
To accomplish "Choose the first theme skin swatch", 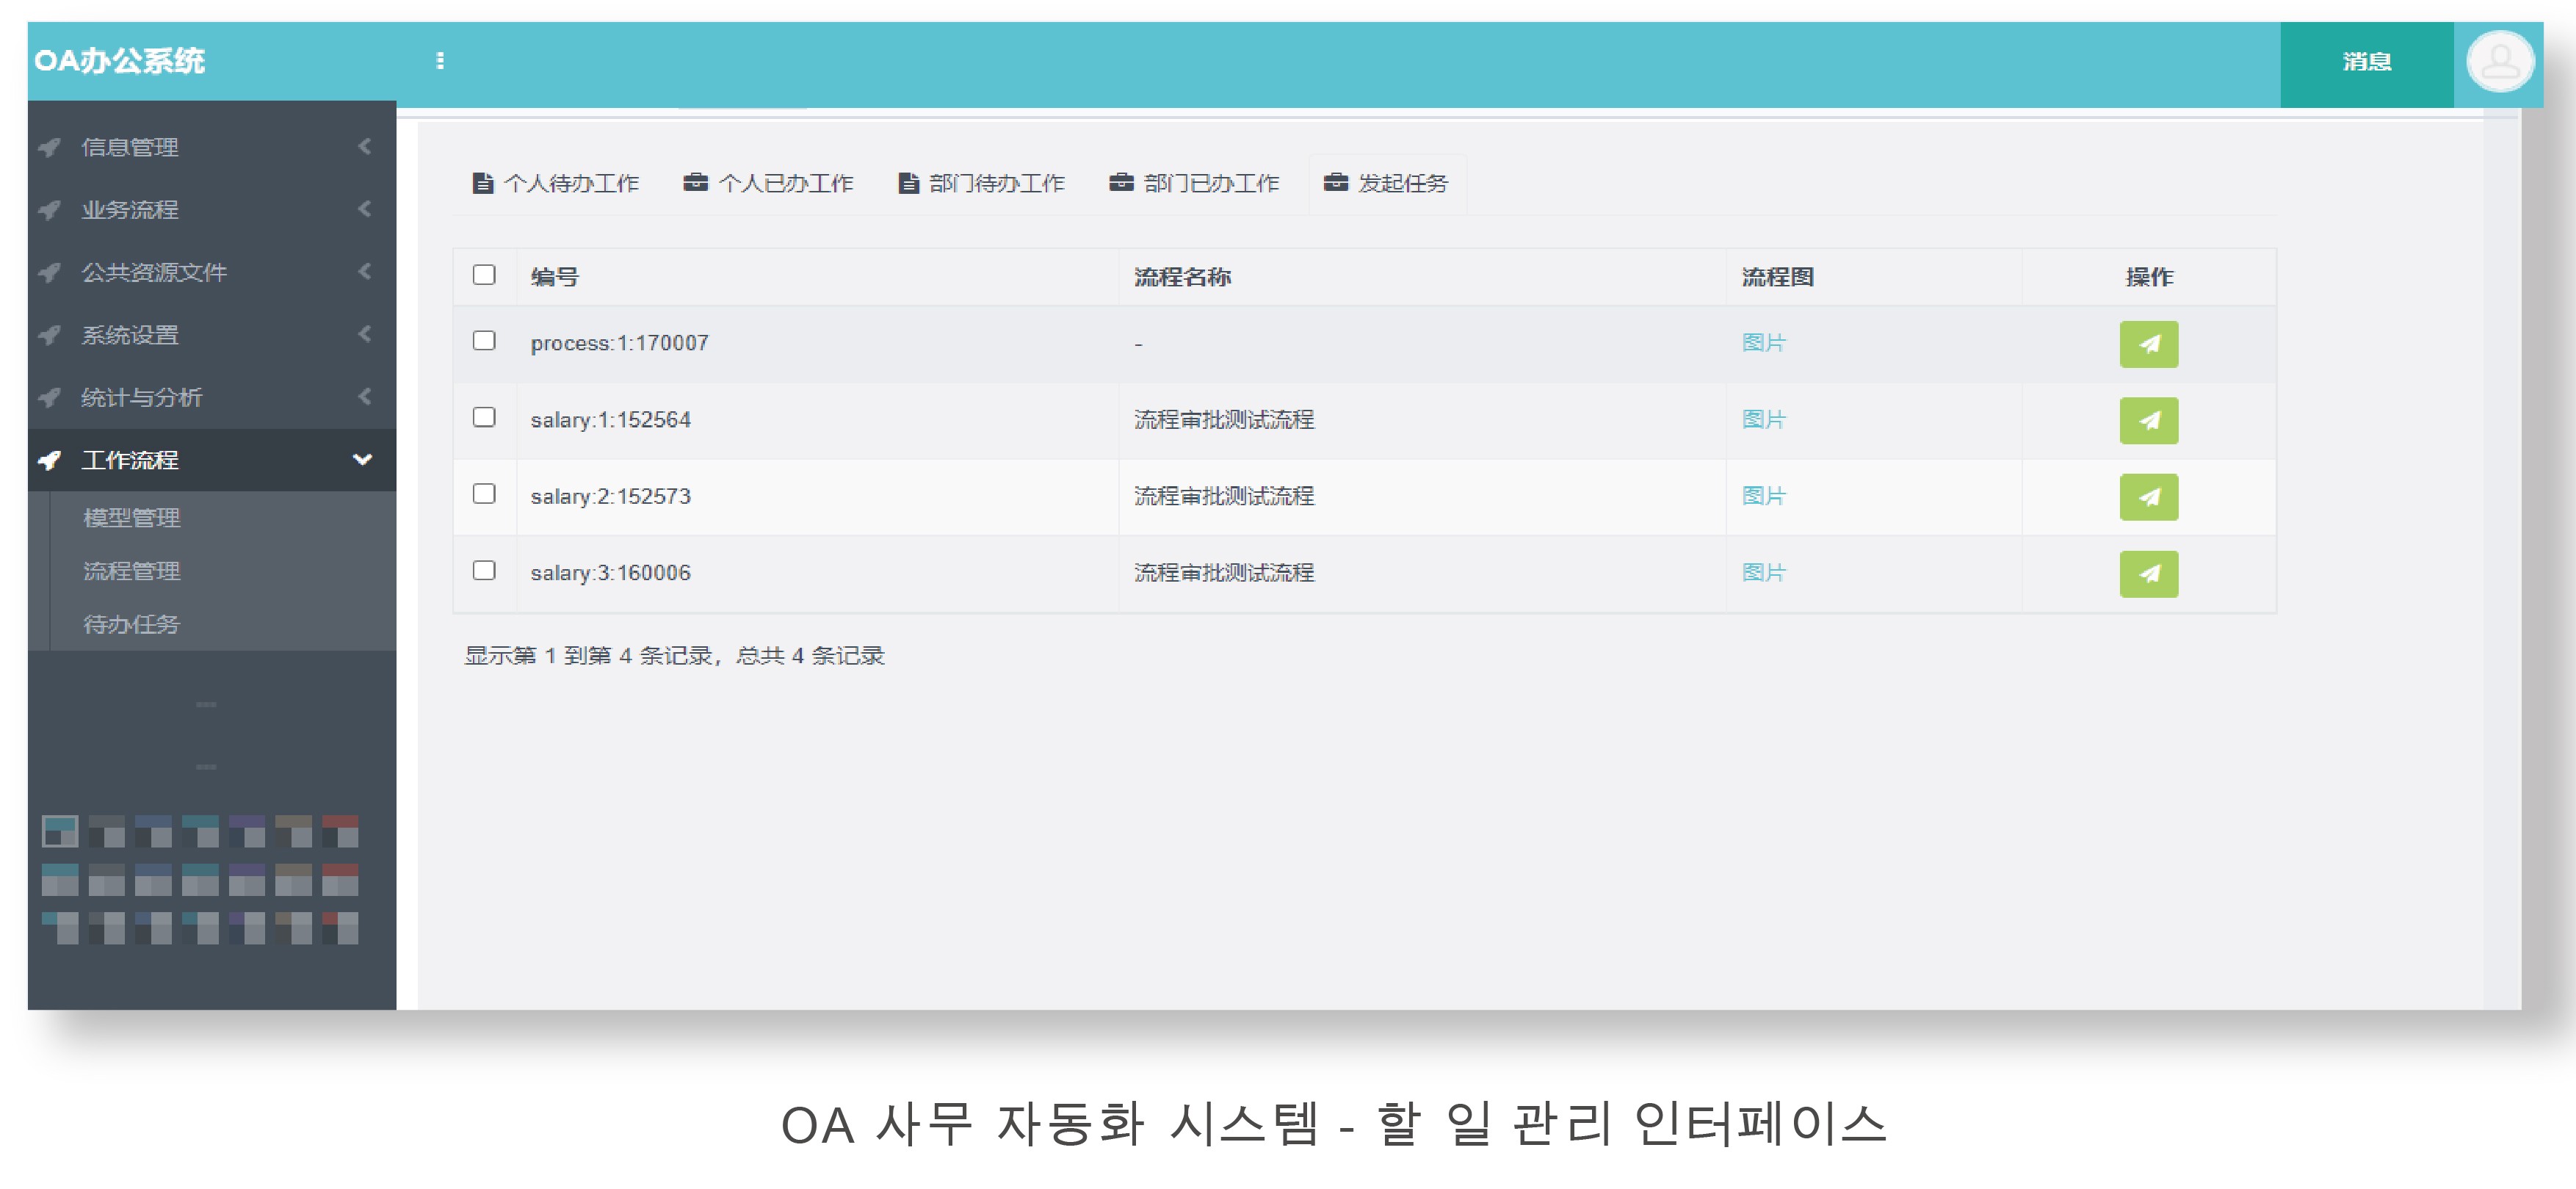I will pos(60,831).
